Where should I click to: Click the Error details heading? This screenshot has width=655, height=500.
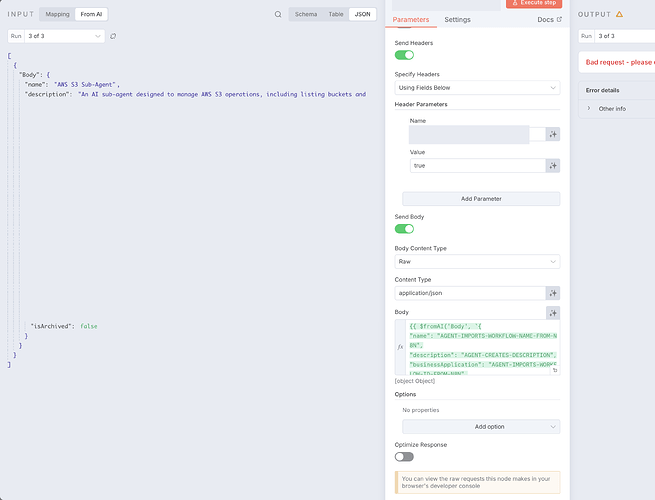coord(602,90)
